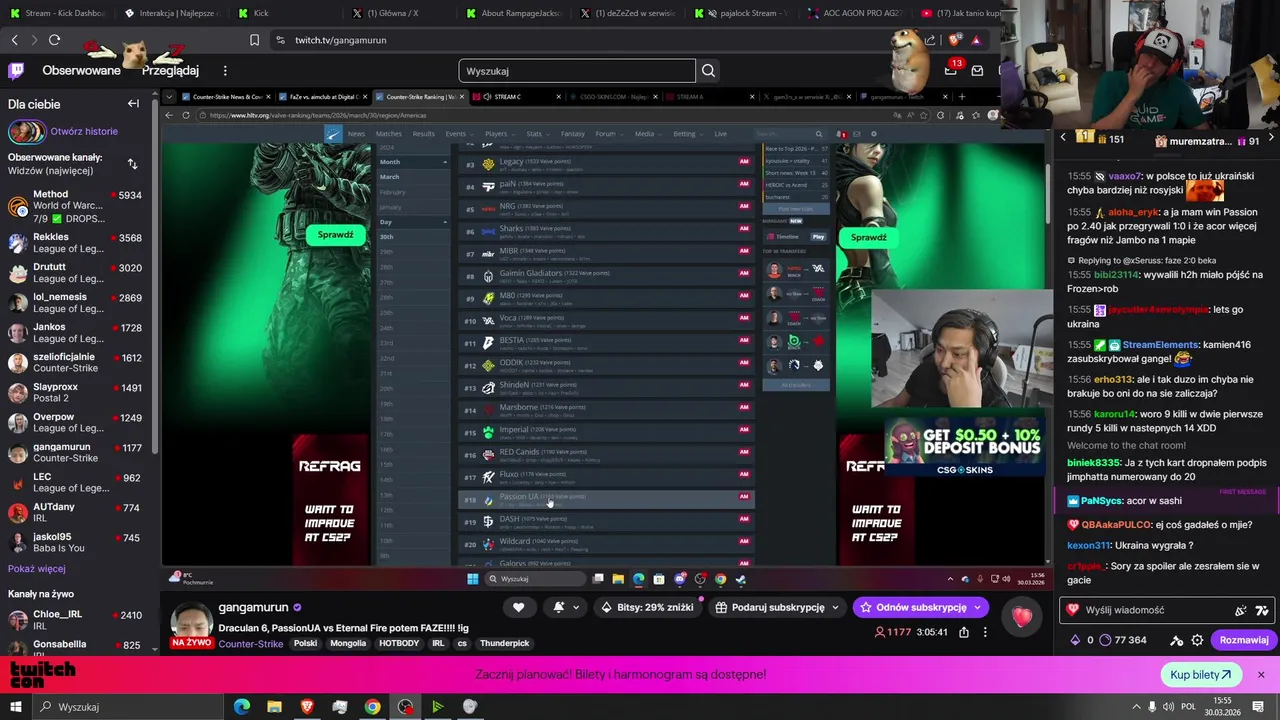The image size is (1280, 720).
Task: Click Otwórz historie link
Action: [x=84, y=131]
